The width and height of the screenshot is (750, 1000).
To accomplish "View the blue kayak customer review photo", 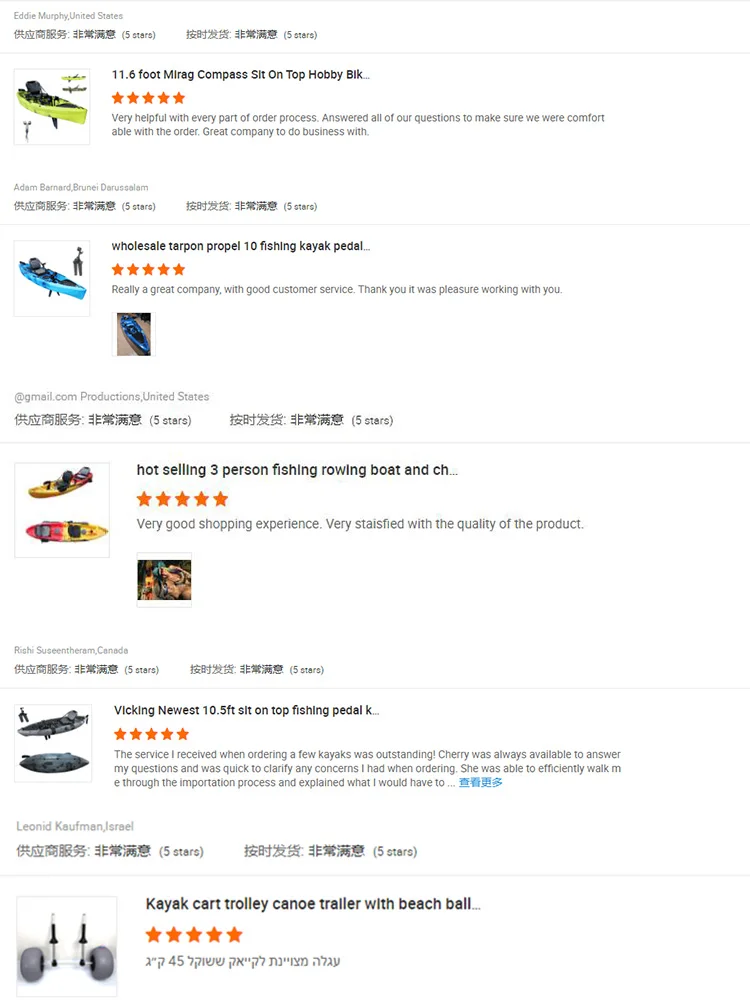I will 134,334.
